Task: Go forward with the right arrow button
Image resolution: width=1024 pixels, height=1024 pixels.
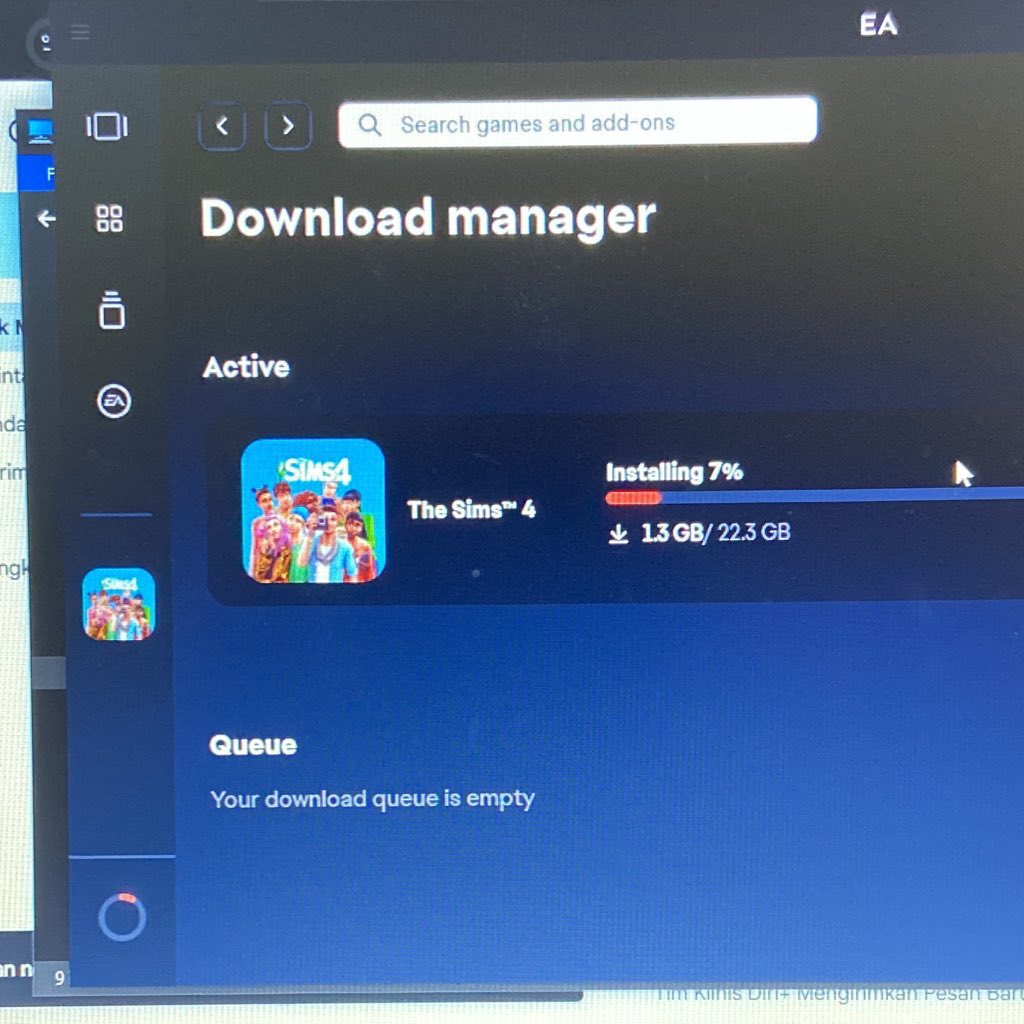Action: [x=288, y=125]
